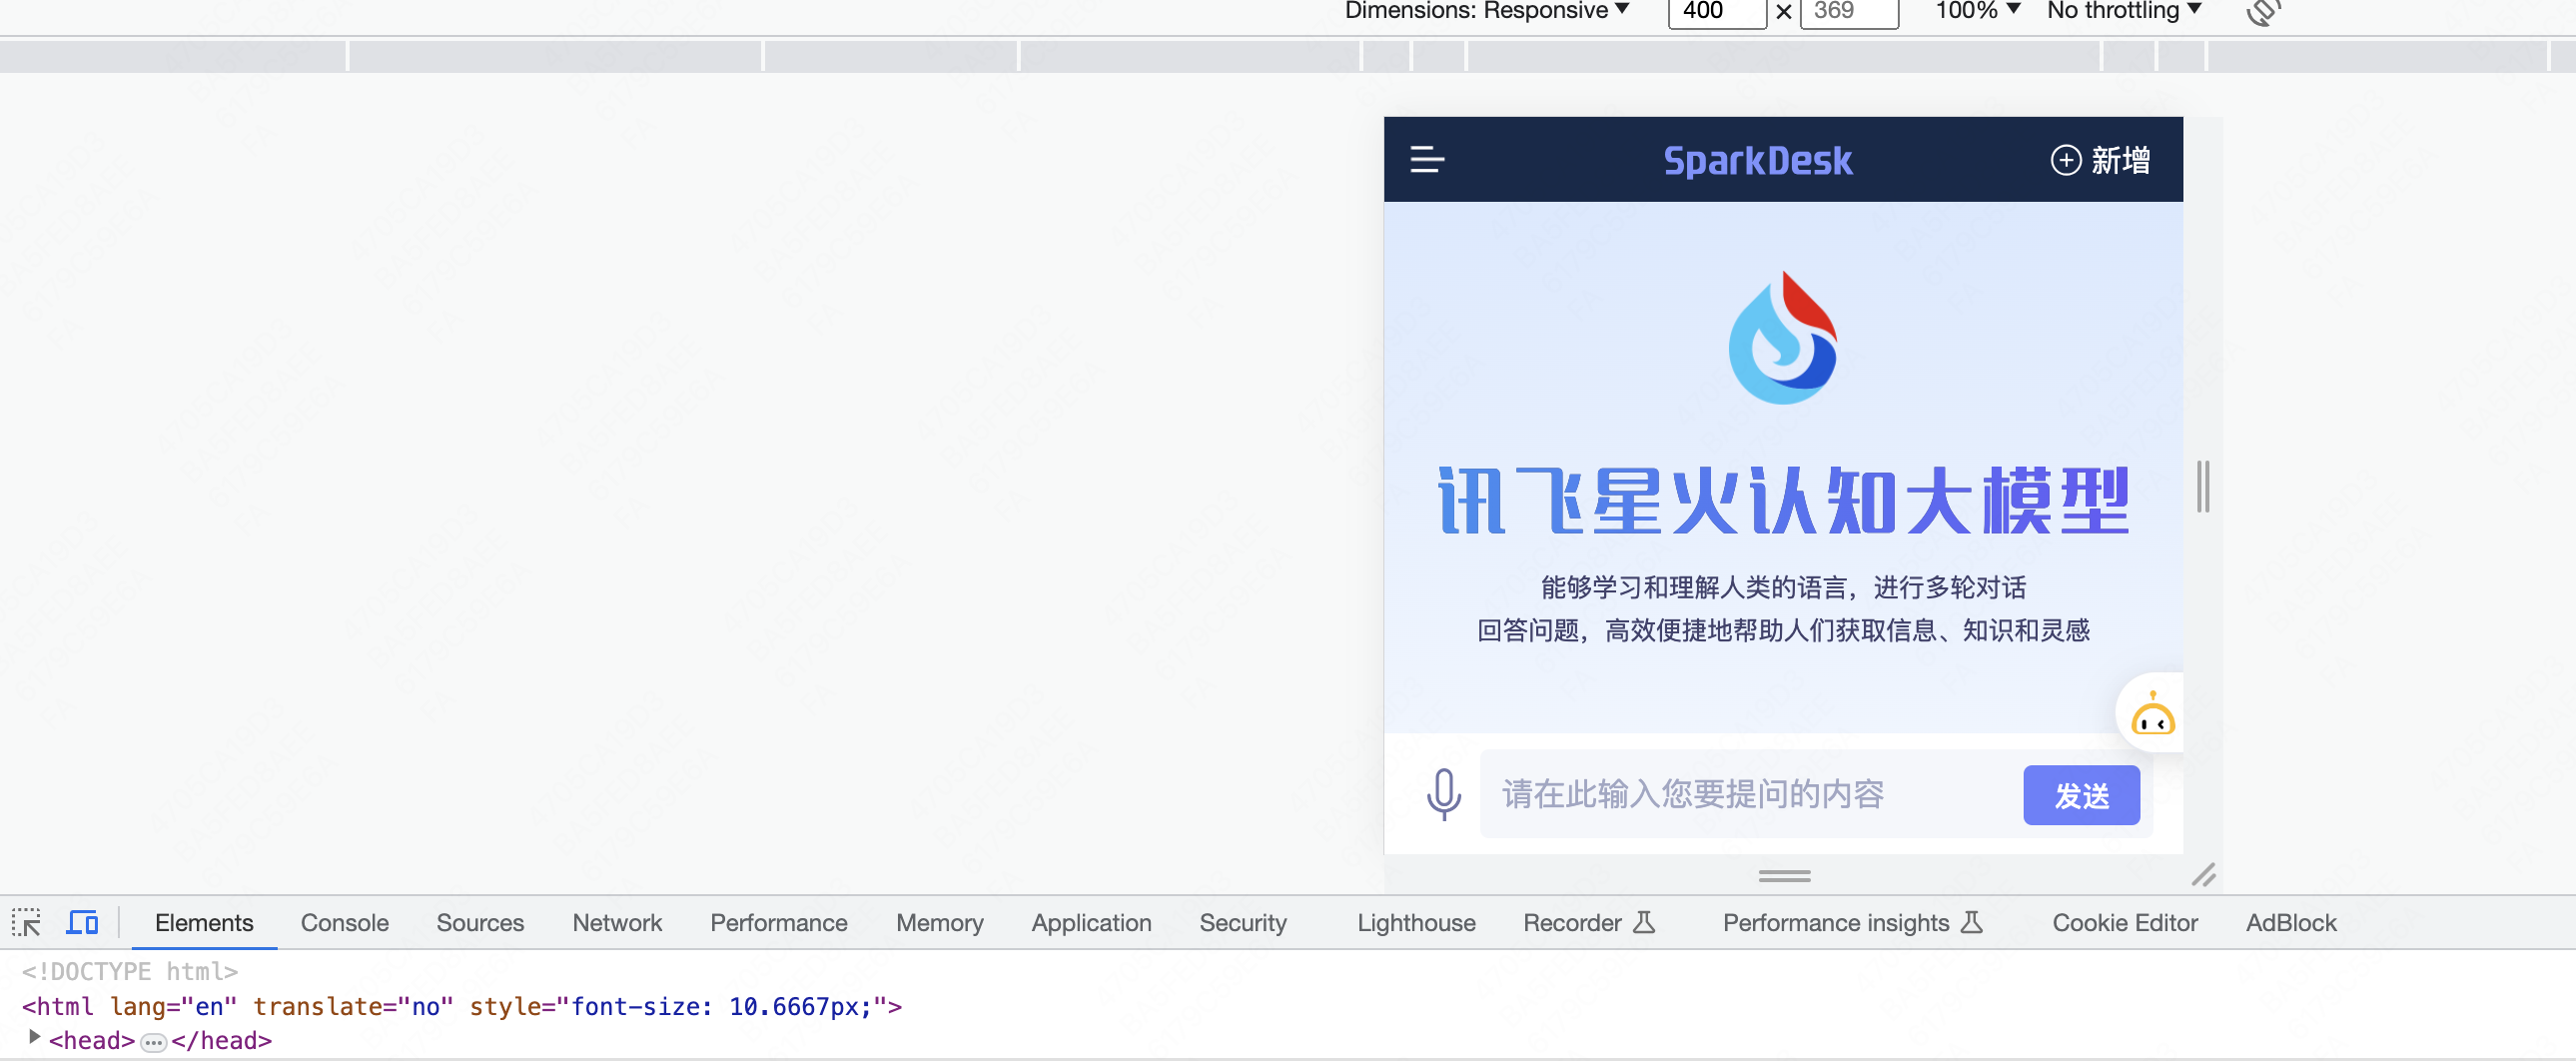
Task: Click the 发送 send button
Action: [2081, 795]
